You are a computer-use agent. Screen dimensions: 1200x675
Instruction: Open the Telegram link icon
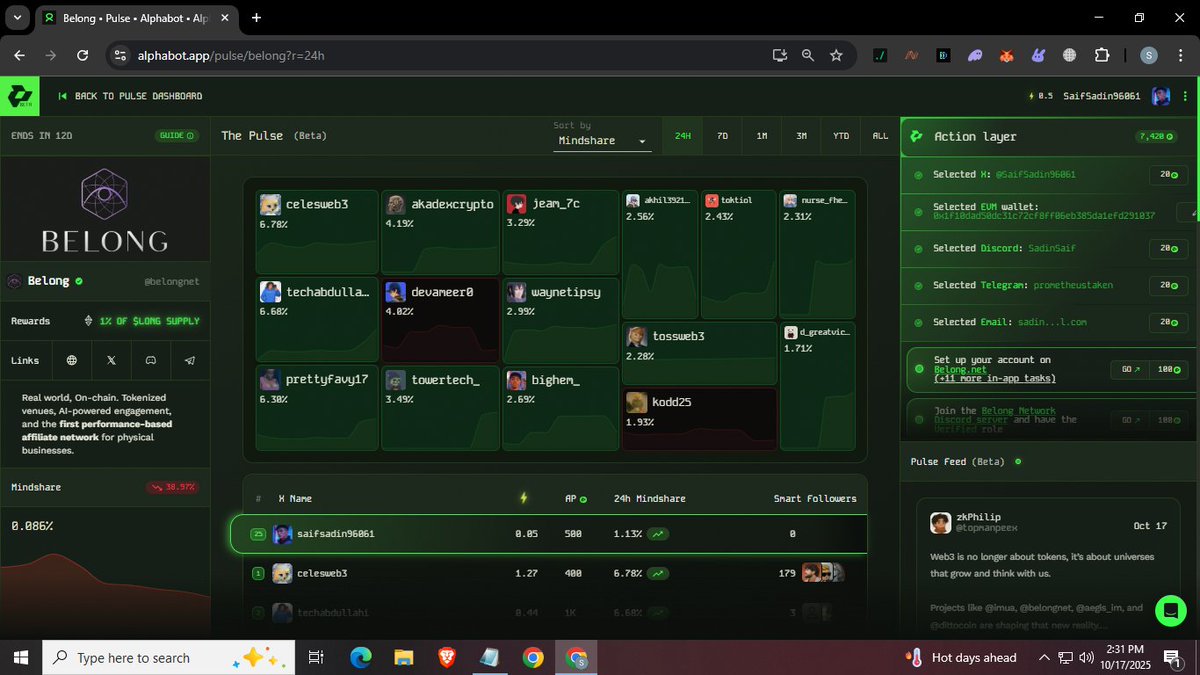point(190,360)
